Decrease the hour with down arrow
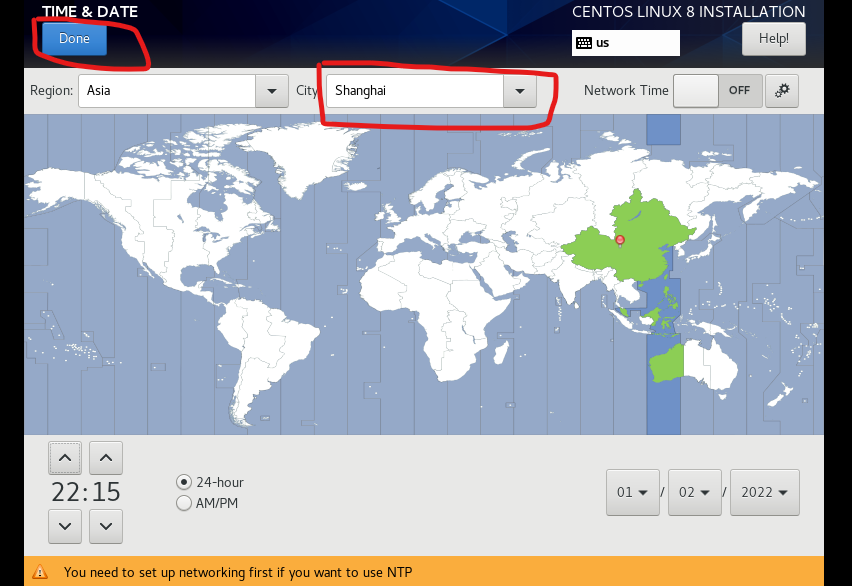Screen dimensions: 852x586 [65, 526]
